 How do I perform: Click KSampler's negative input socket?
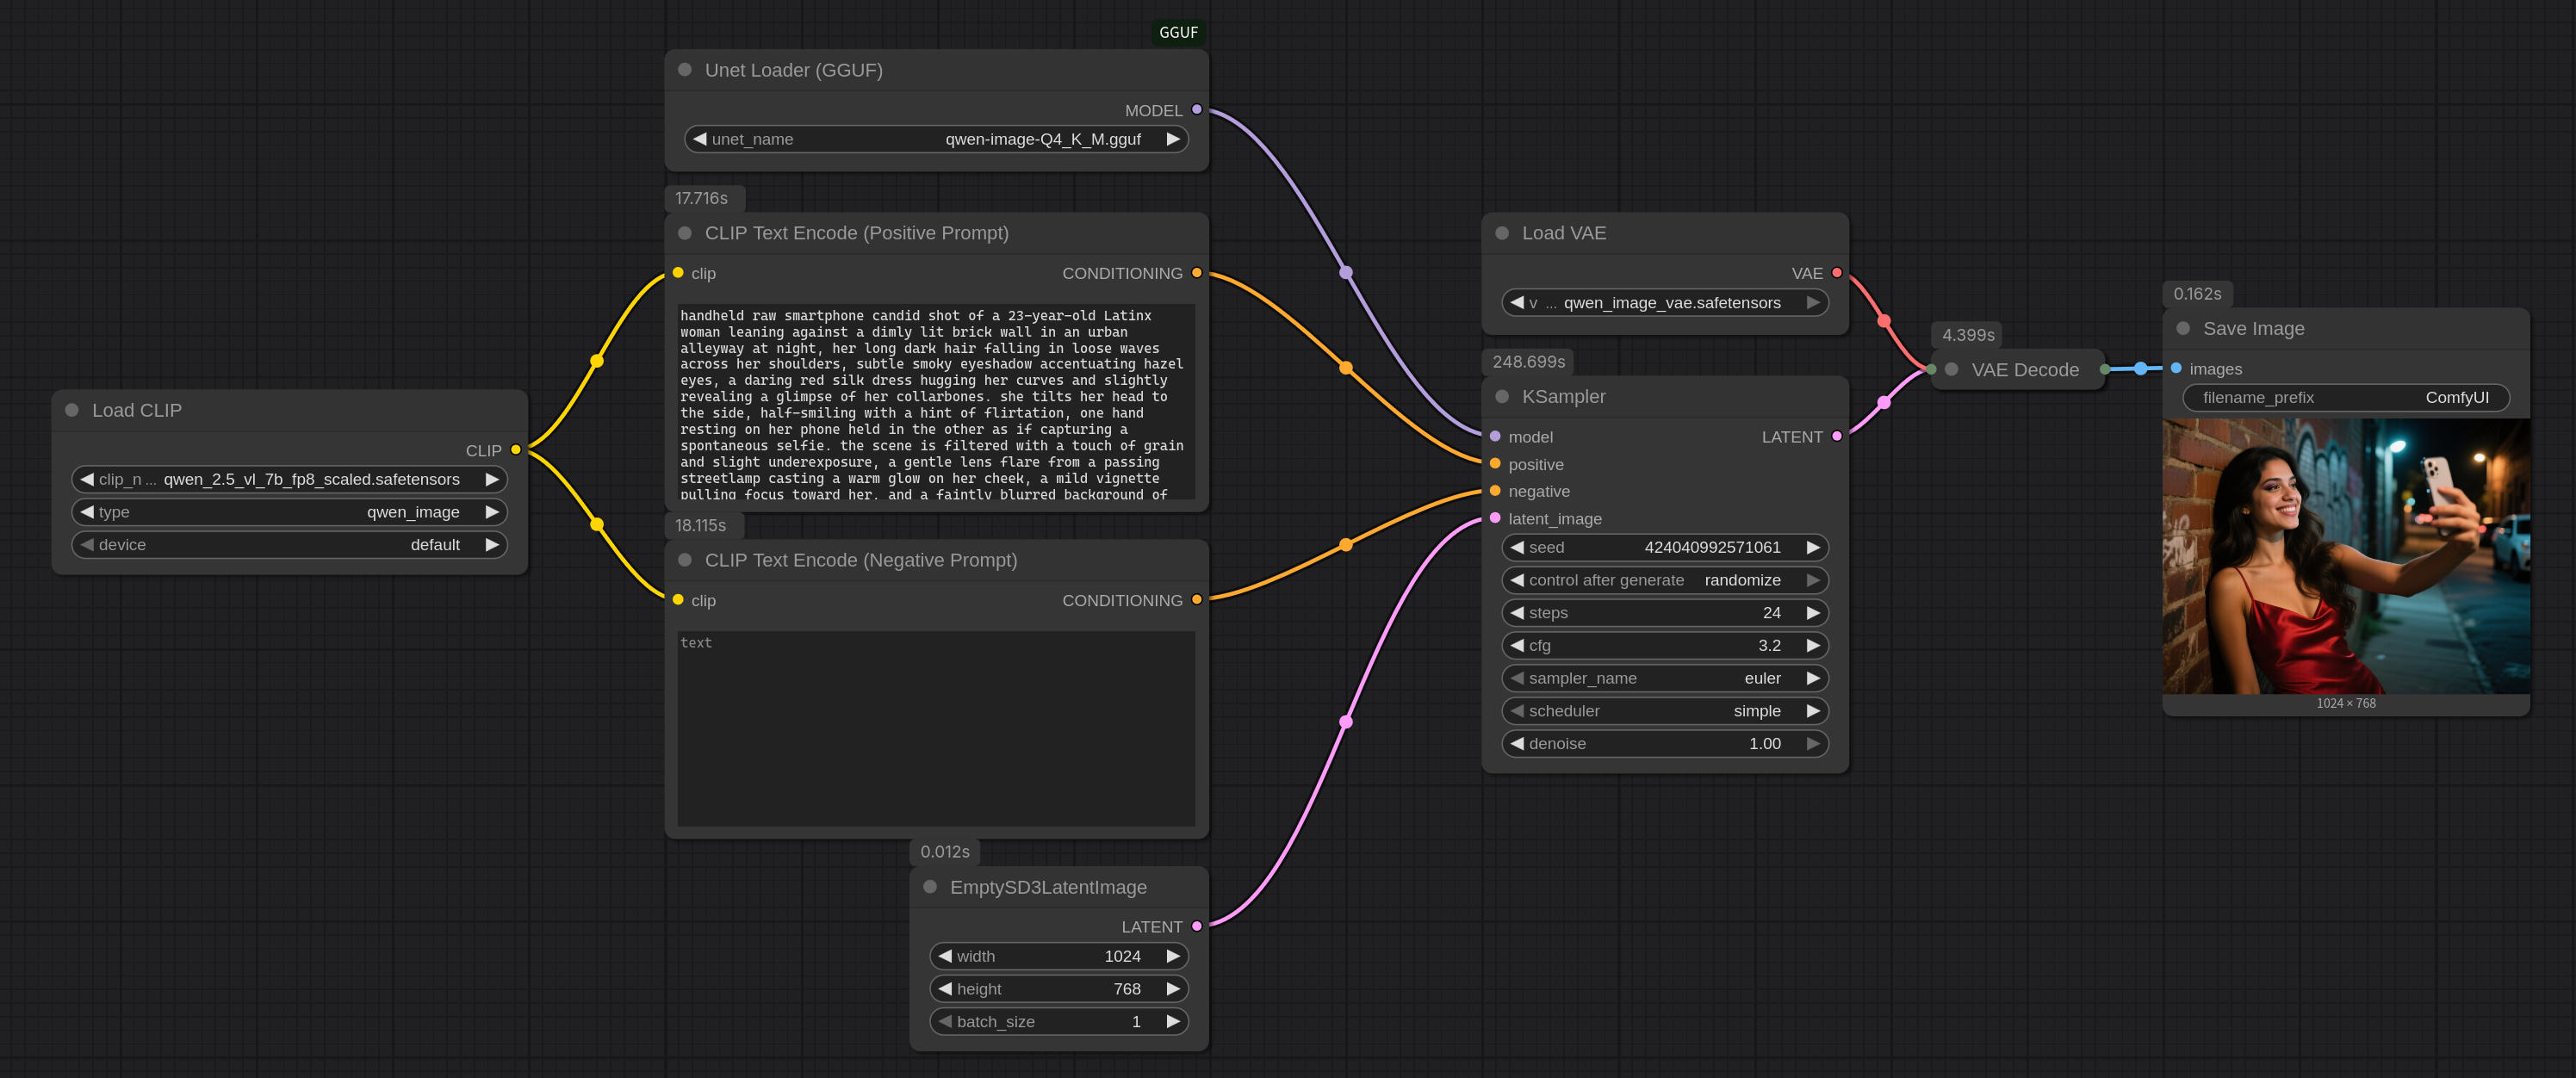tap(1495, 491)
